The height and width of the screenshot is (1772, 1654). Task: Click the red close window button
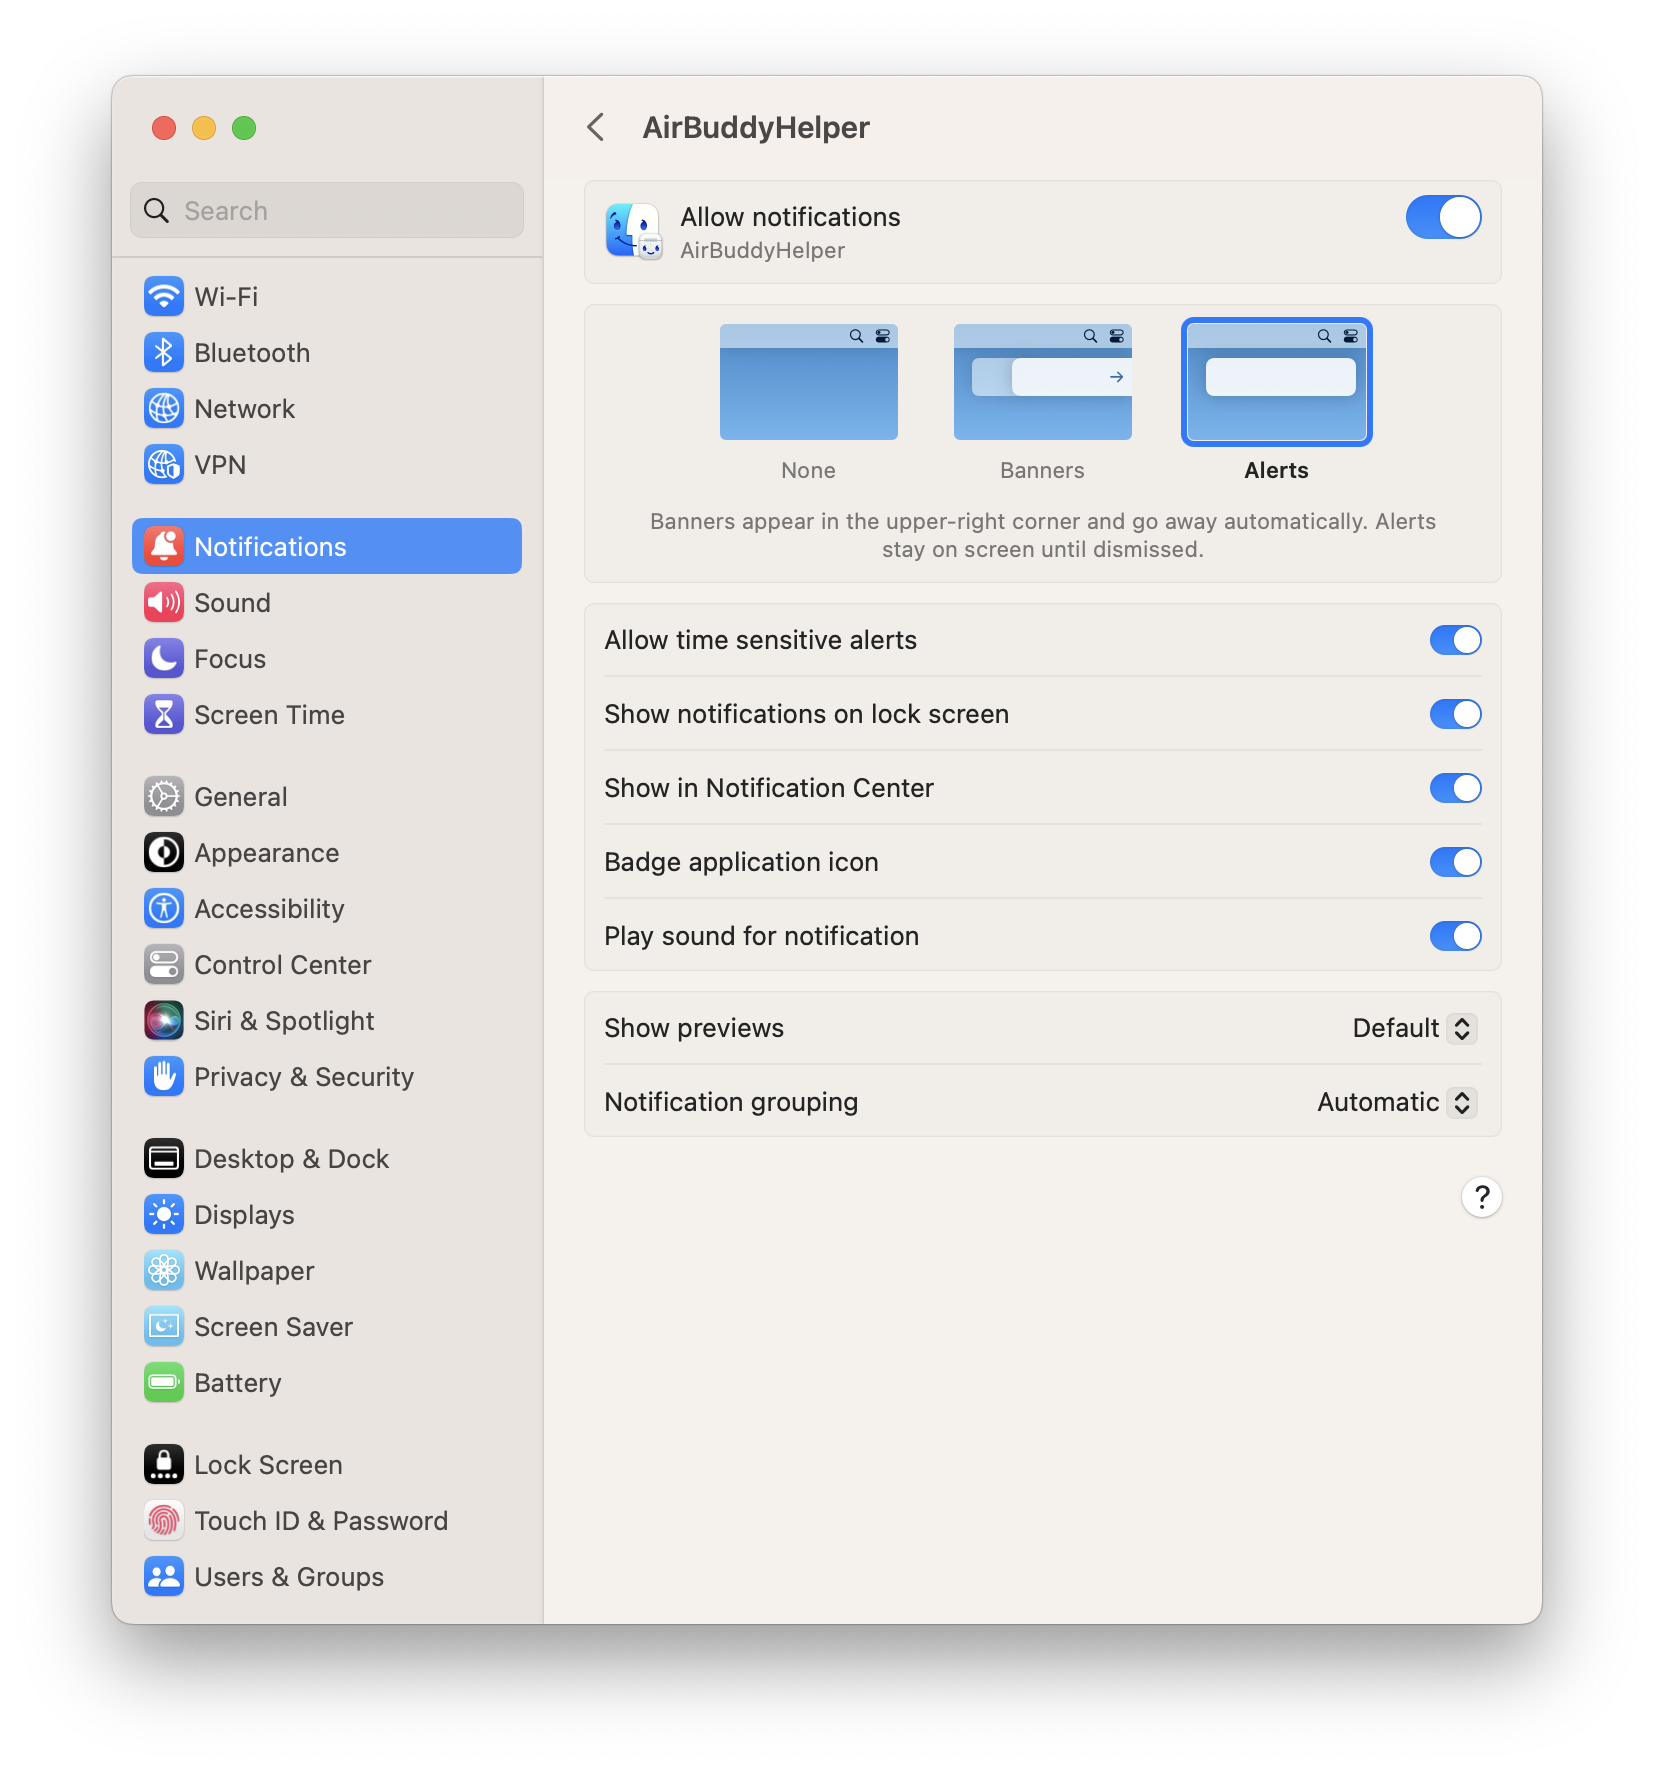click(164, 128)
